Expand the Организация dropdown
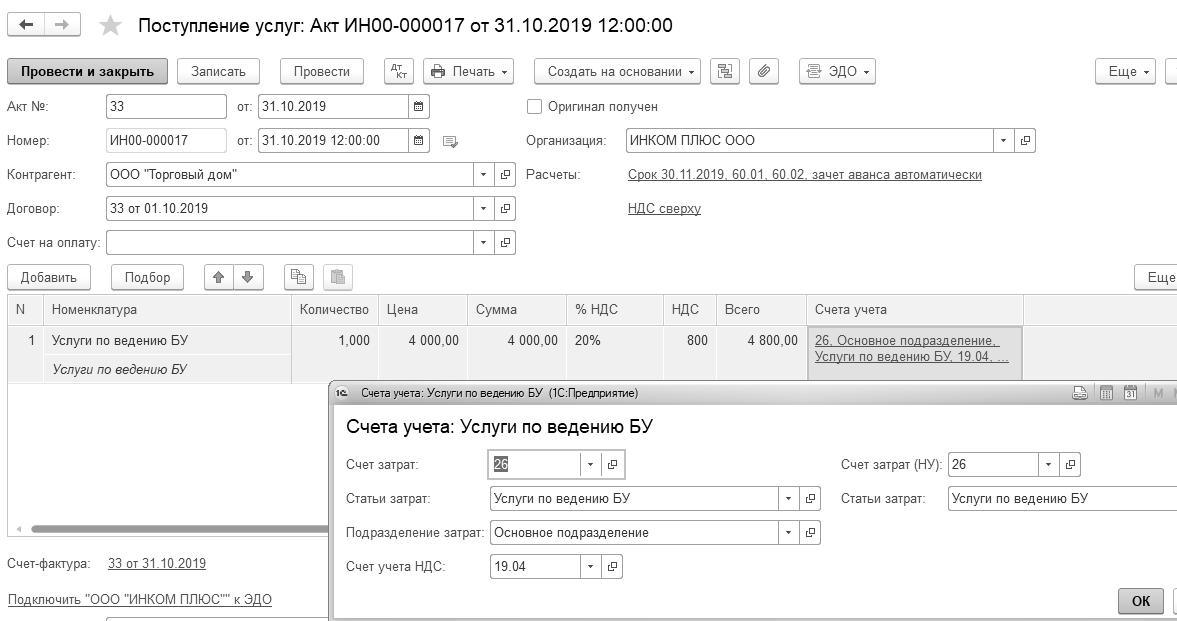The width and height of the screenshot is (1177, 621). [1004, 141]
